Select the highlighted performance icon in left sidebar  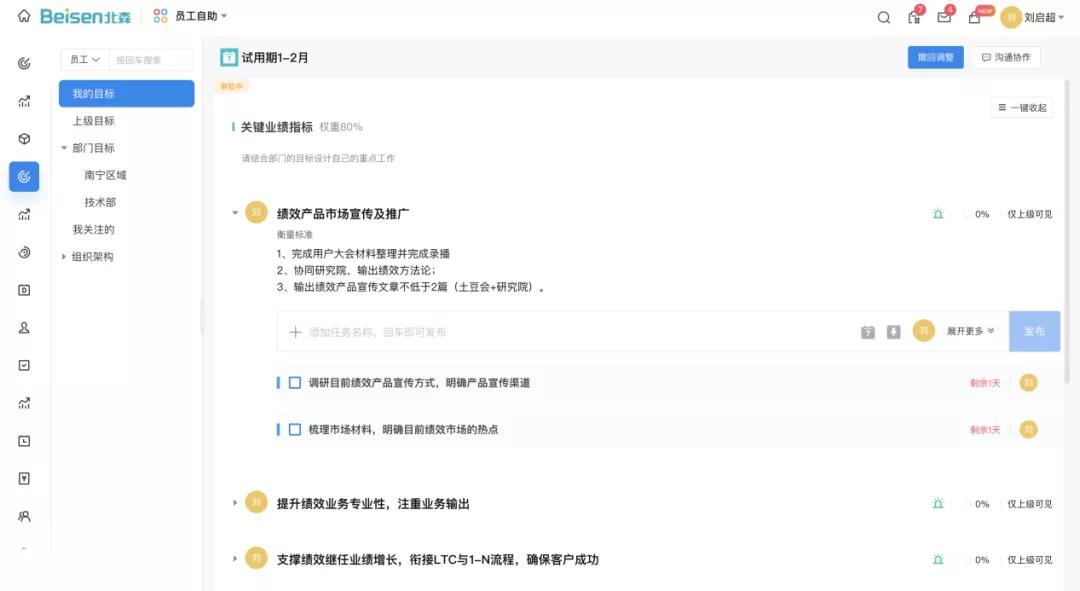[23, 176]
